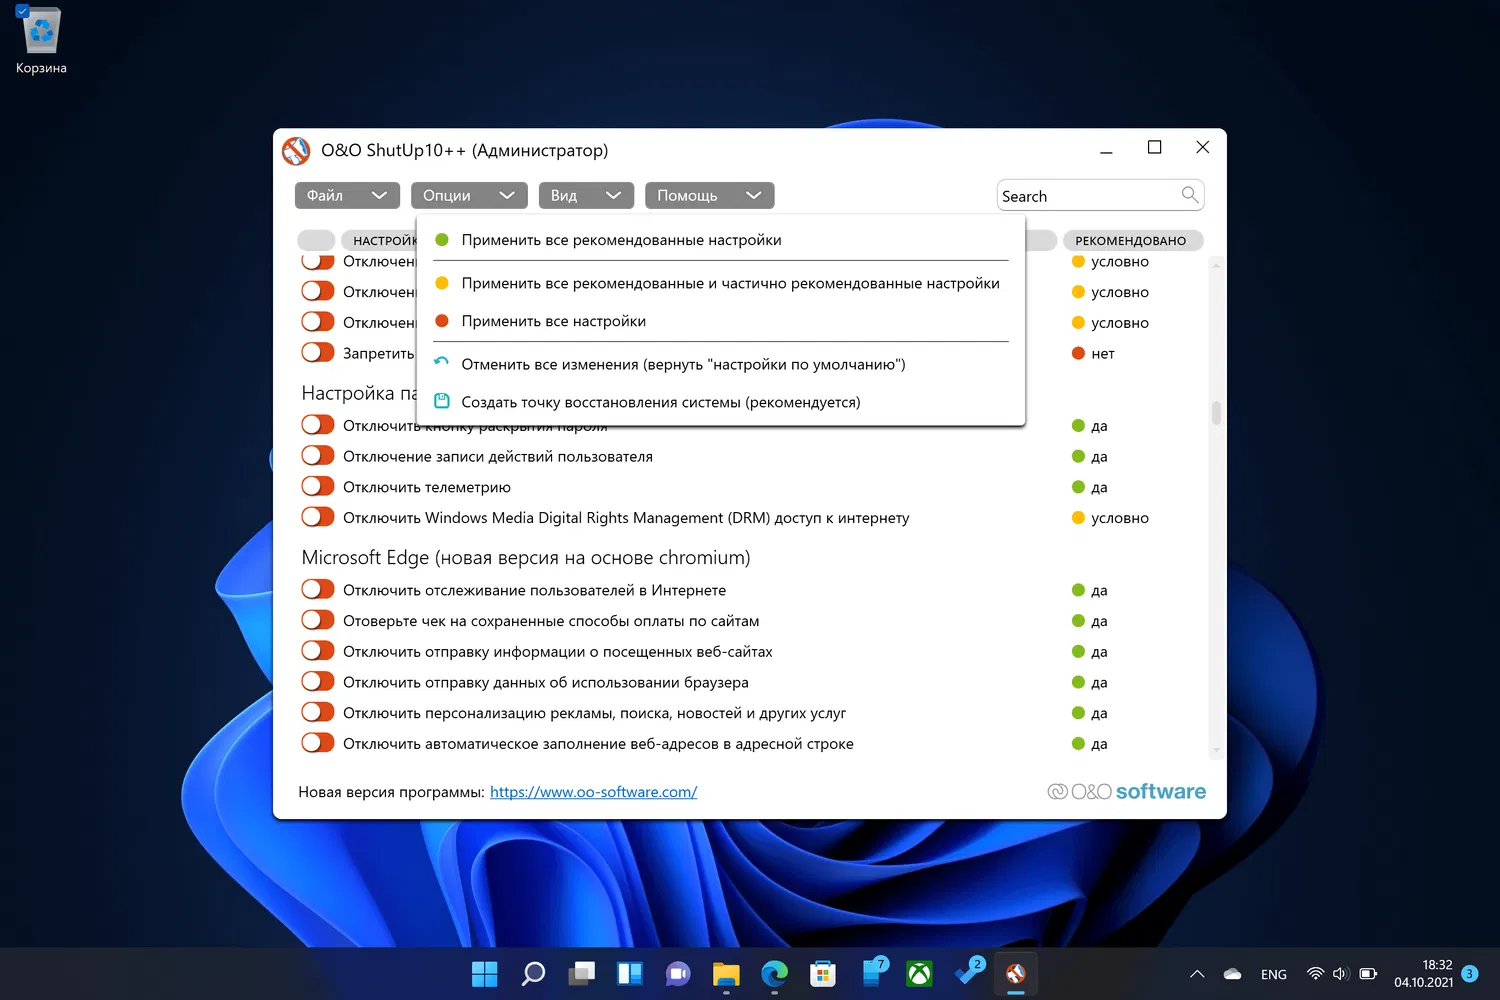
Task: Click the O&O ShutUp10++ title bar icon
Action: [x=296, y=151]
